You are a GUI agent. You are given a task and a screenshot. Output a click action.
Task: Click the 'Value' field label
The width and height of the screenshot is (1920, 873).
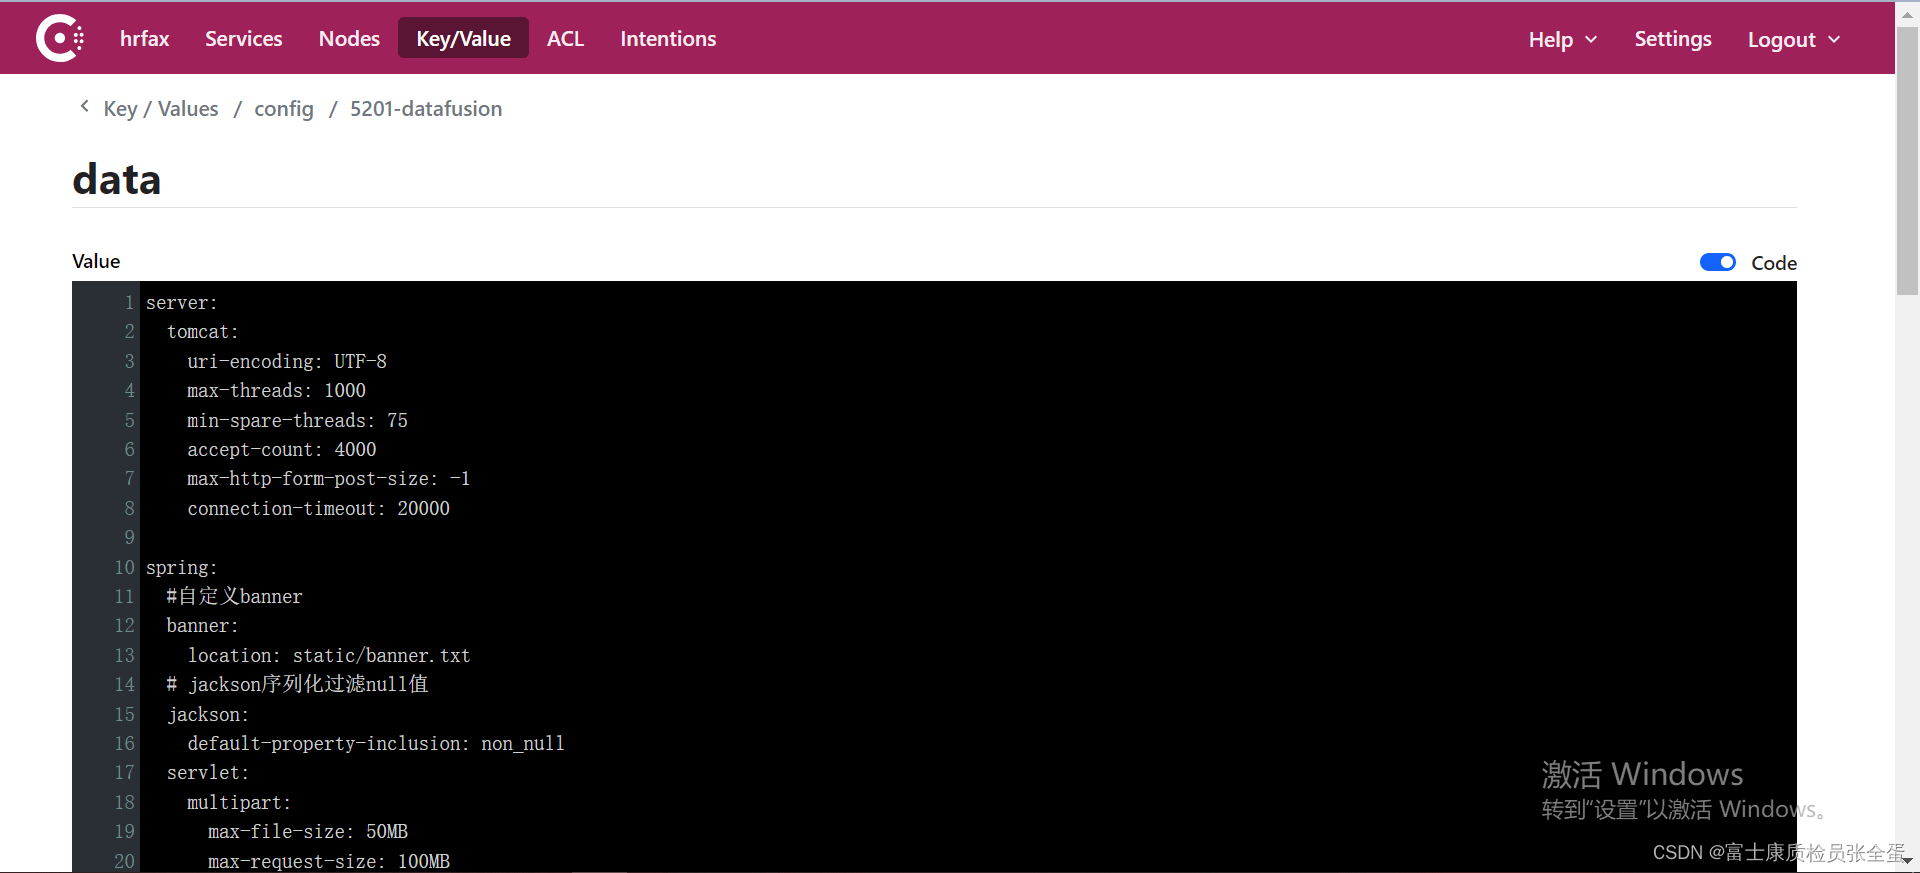coord(96,261)
